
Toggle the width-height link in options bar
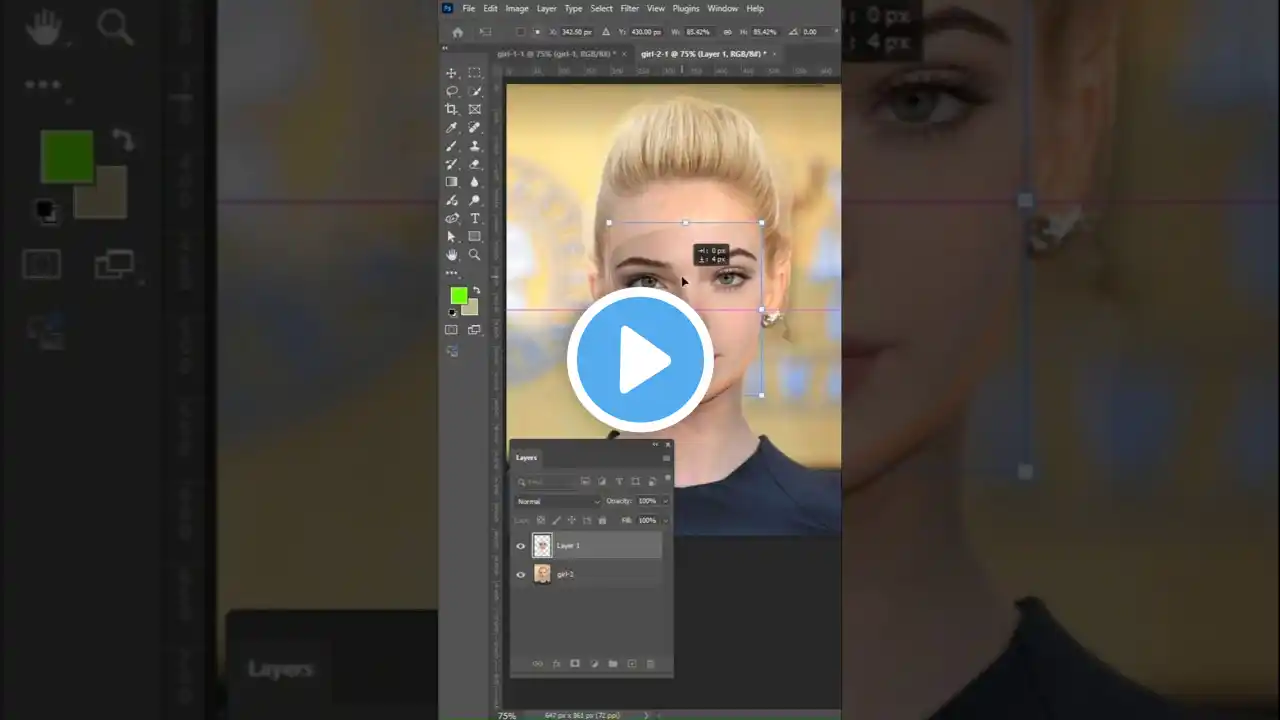(x=726, y=32)
